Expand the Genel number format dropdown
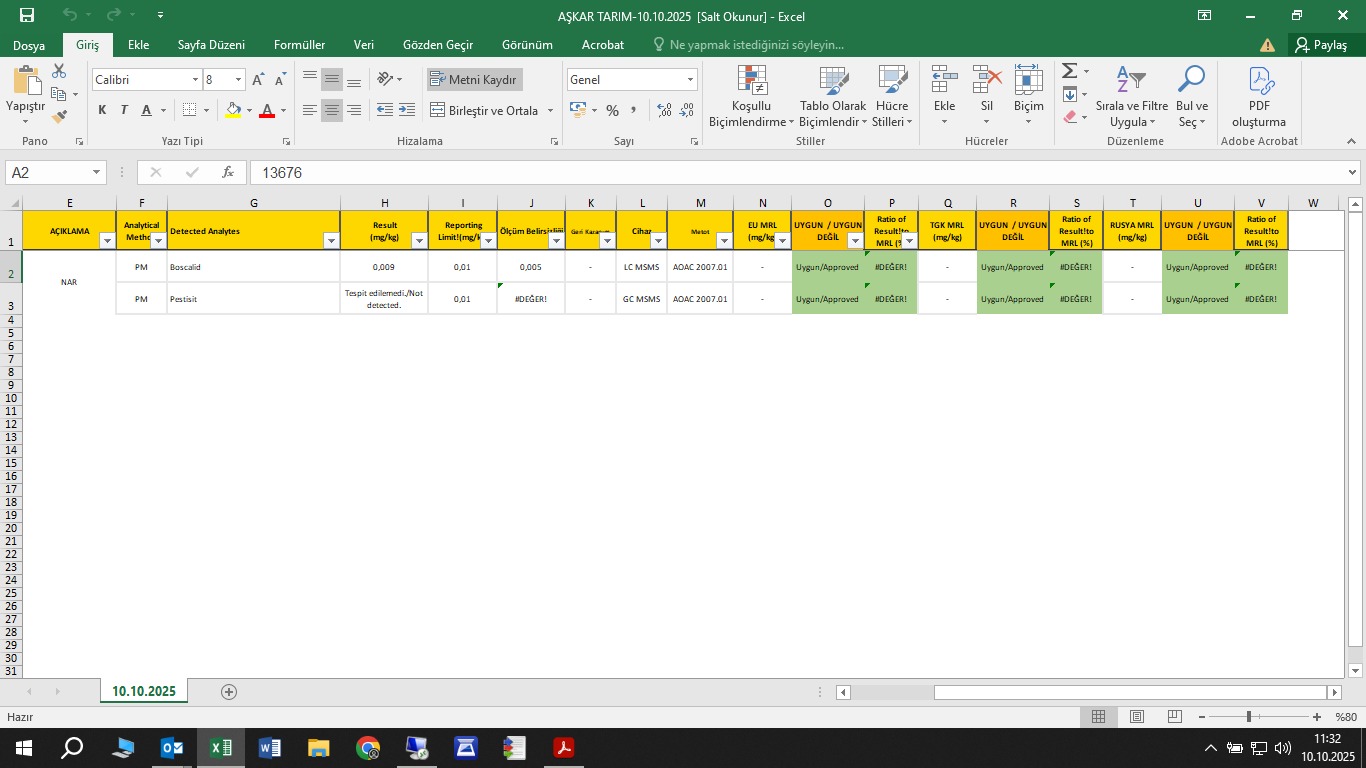Viewport: 1366px width, 768px height. coord(690,80)
